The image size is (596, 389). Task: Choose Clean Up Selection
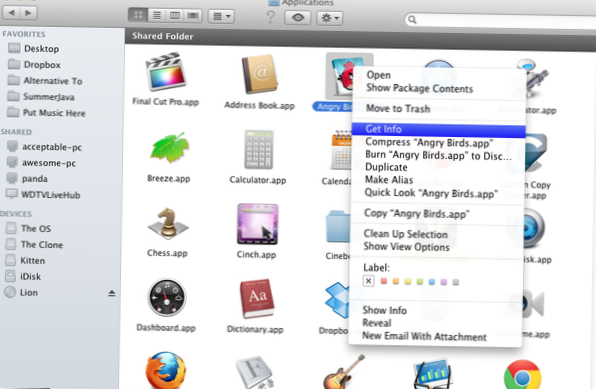(405, 234)
